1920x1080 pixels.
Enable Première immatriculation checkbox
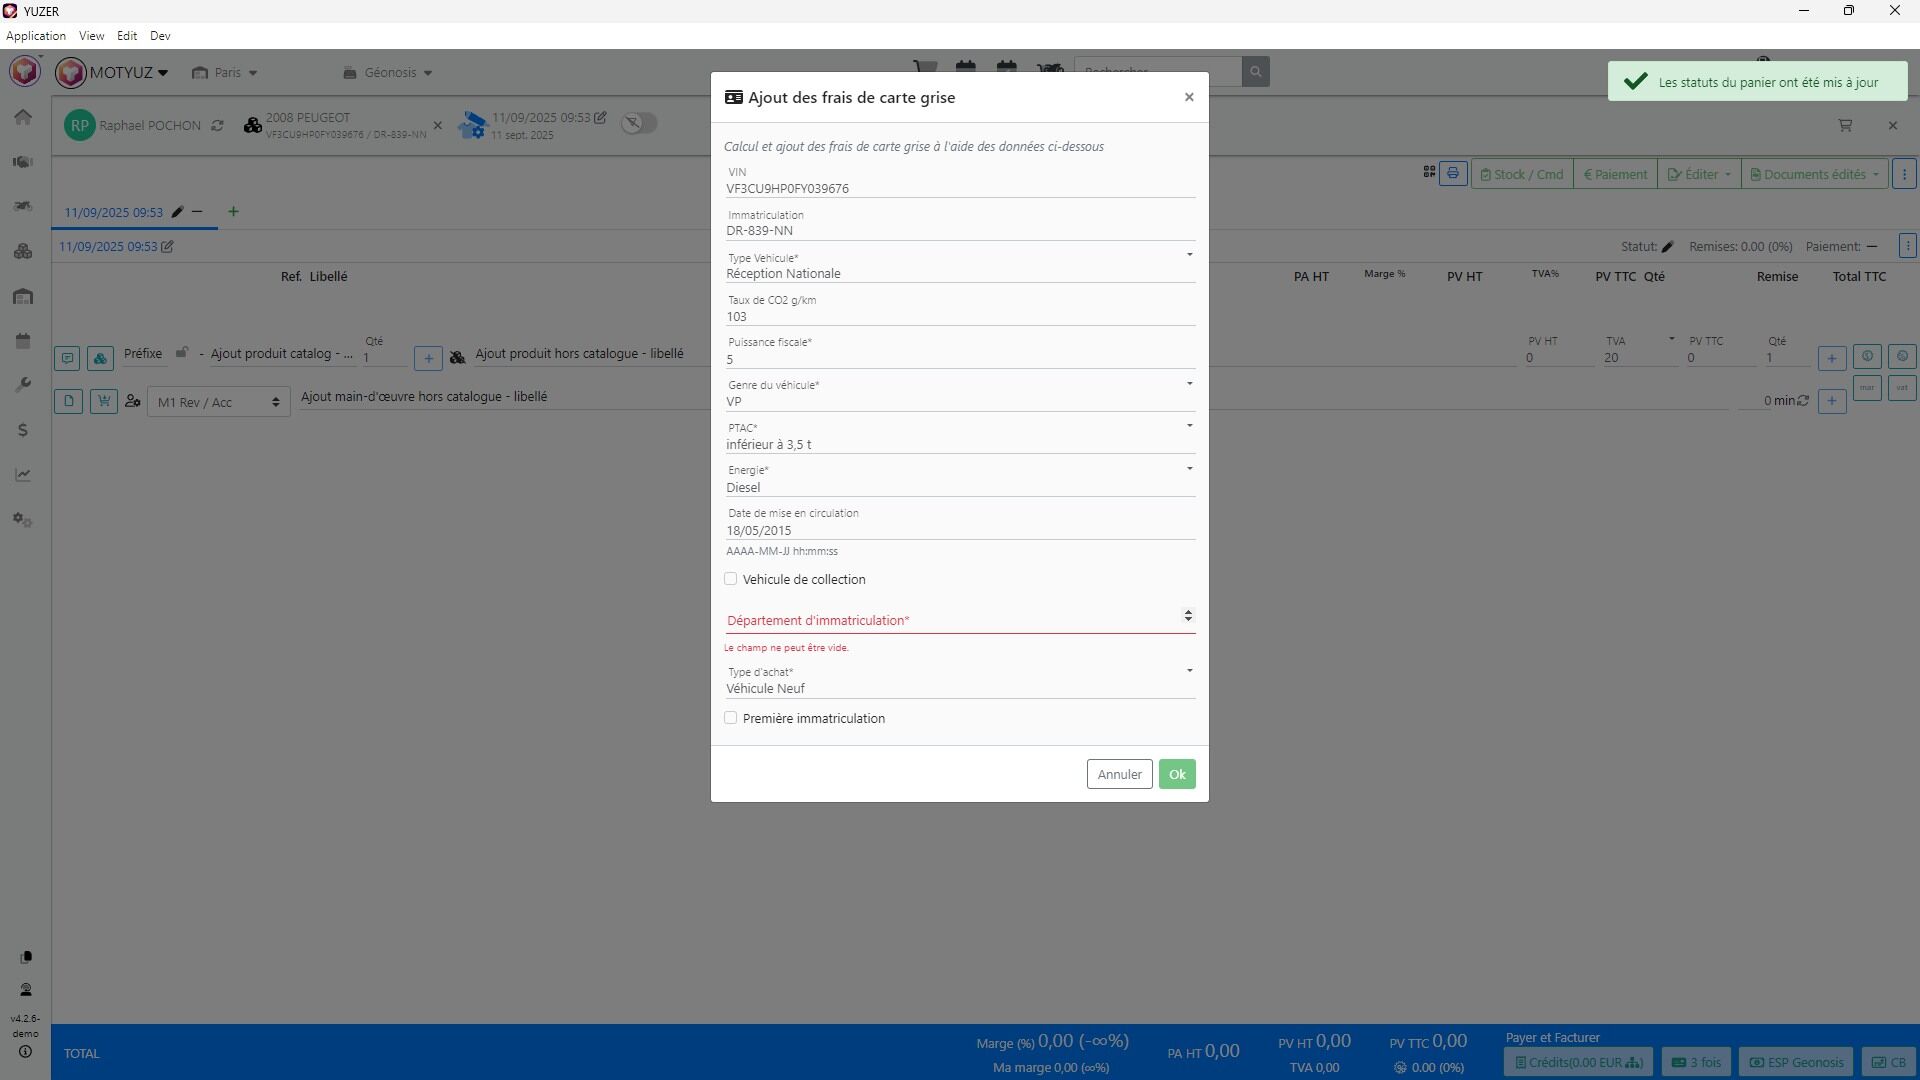pyautogui.click(x=731, y=718)
